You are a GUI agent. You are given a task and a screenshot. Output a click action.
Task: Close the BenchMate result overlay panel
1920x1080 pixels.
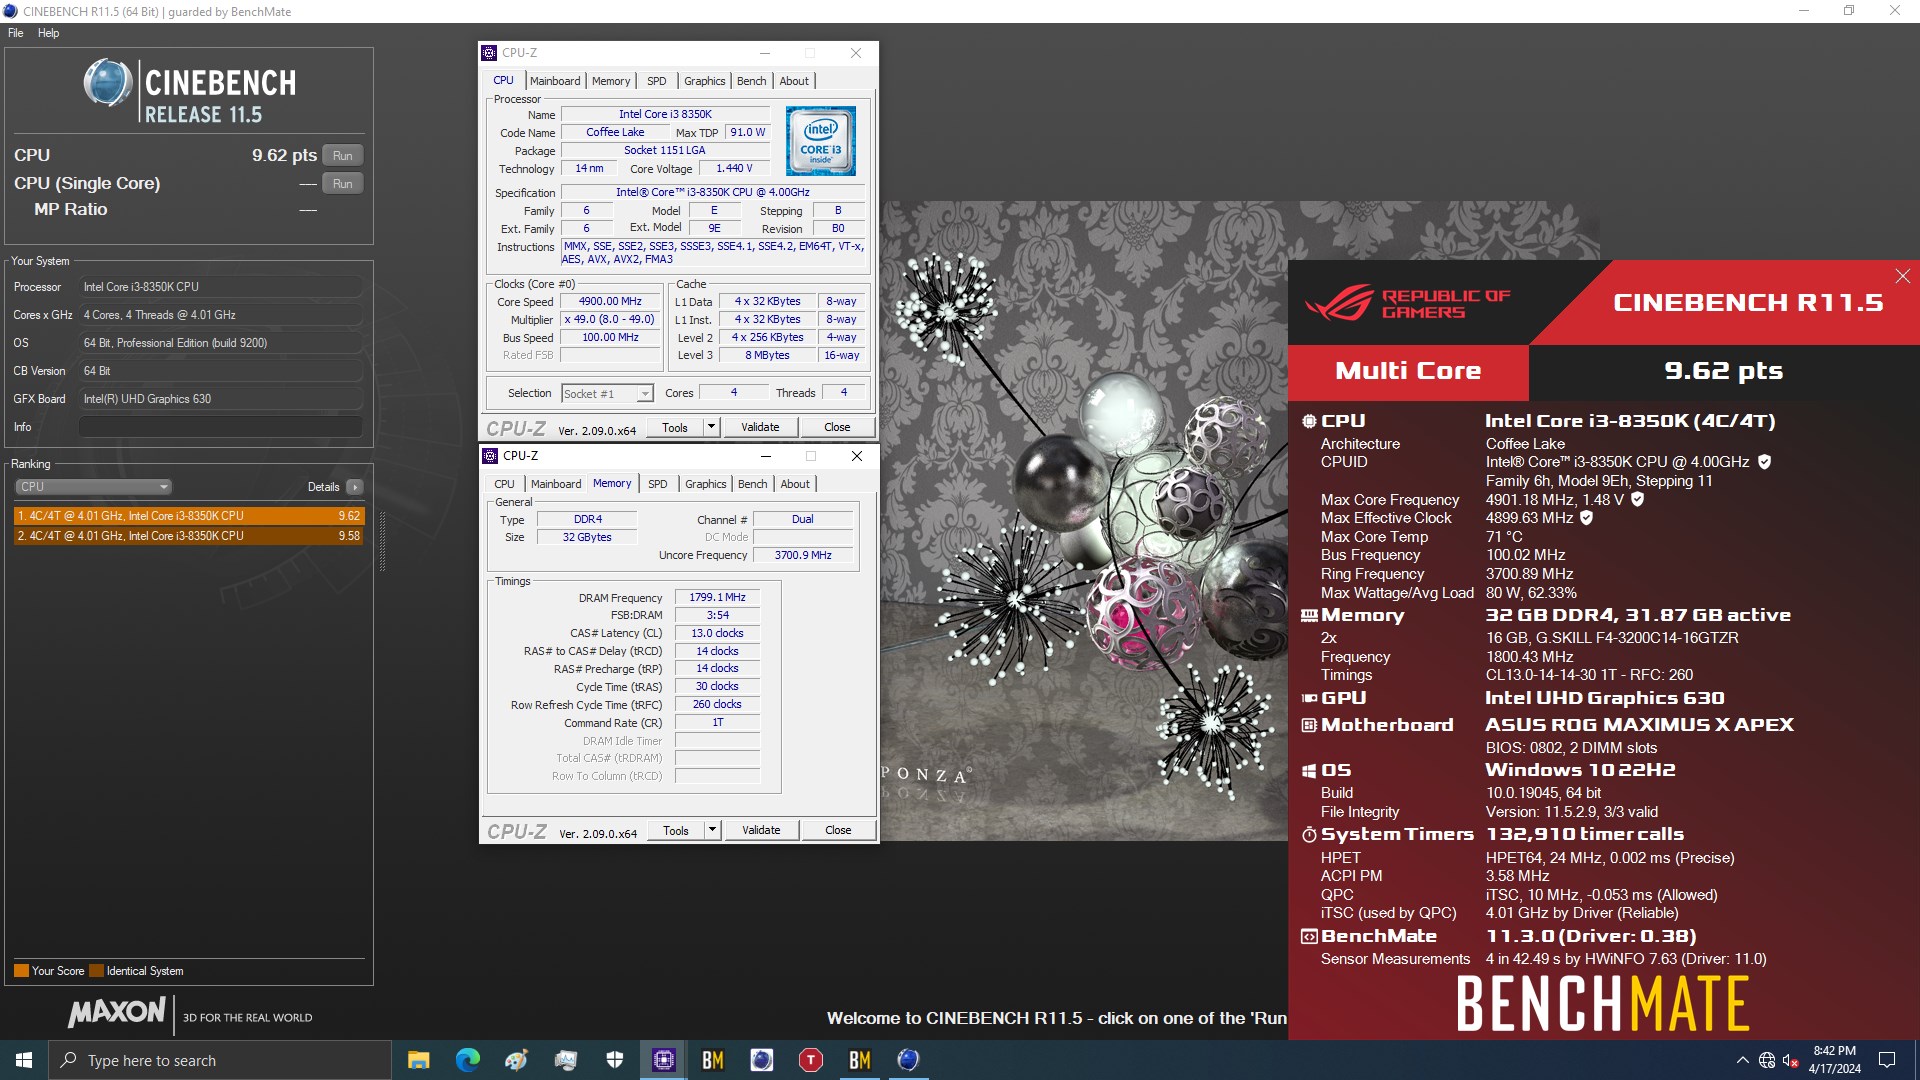1902,276
